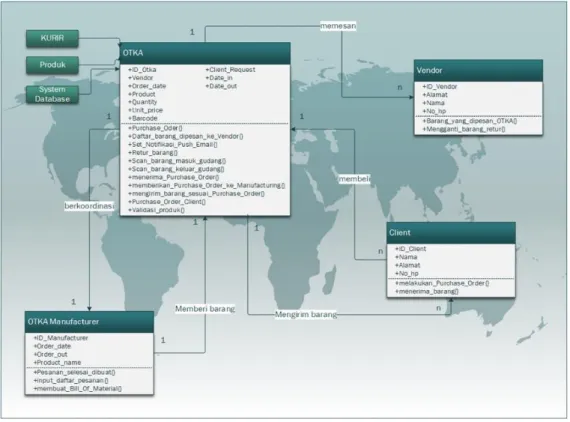The image size is (570, 422).
Task: Click +Mengganti_barang_retur() method
Action: 464,129
